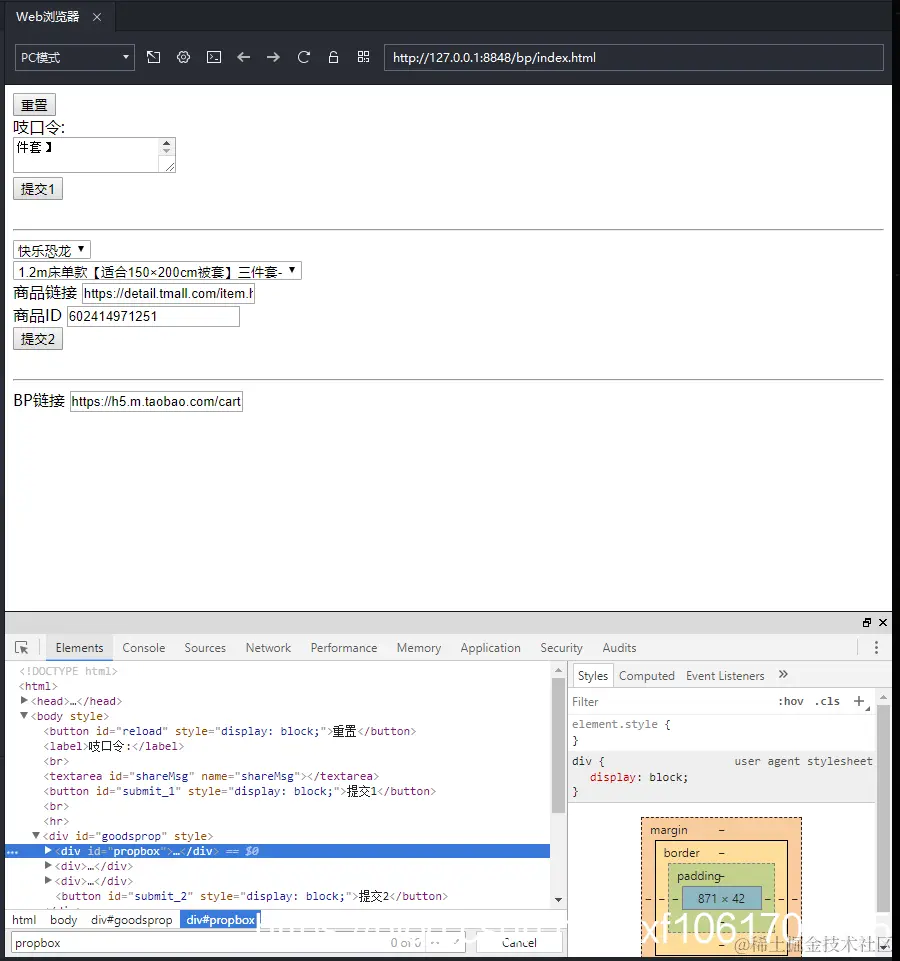Viewport: 900px width, 961px height.
Task: Open the 快乐恐龙 dropdown
Action: [x=52, y=250]
